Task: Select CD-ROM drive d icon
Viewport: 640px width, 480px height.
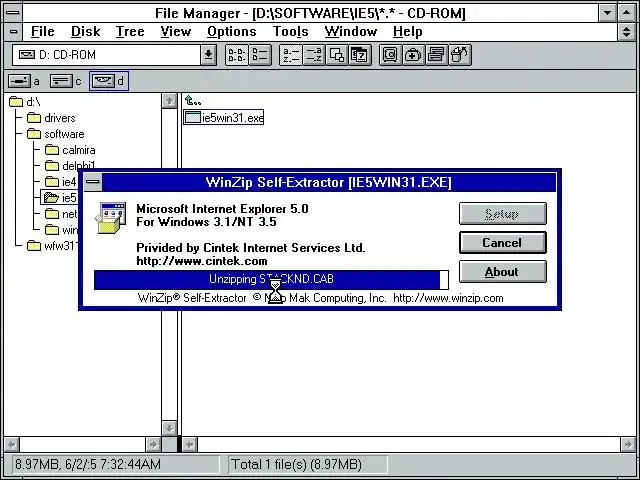Action: pyautogui.click(x=103, y=81)
